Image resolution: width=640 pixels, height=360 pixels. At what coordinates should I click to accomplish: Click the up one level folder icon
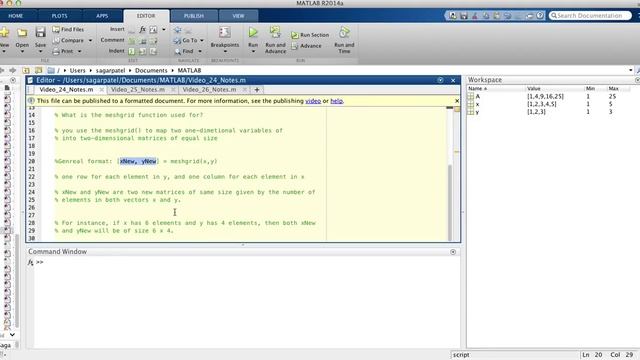click(x=26, y=70)
